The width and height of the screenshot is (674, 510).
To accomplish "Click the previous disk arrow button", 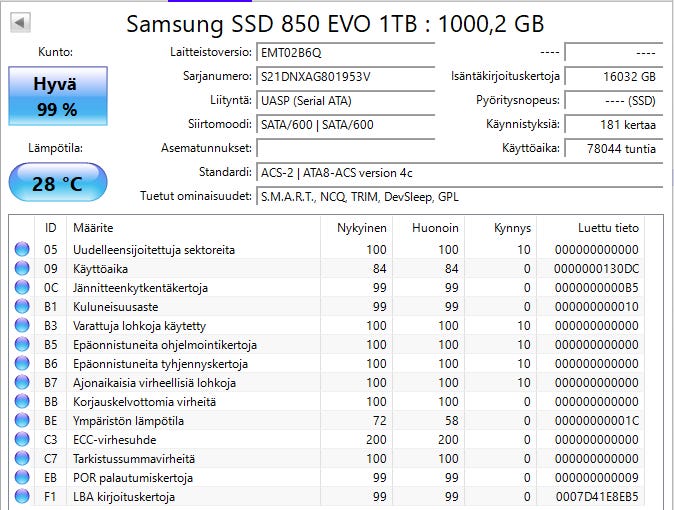I will click(x=20, y=23).
